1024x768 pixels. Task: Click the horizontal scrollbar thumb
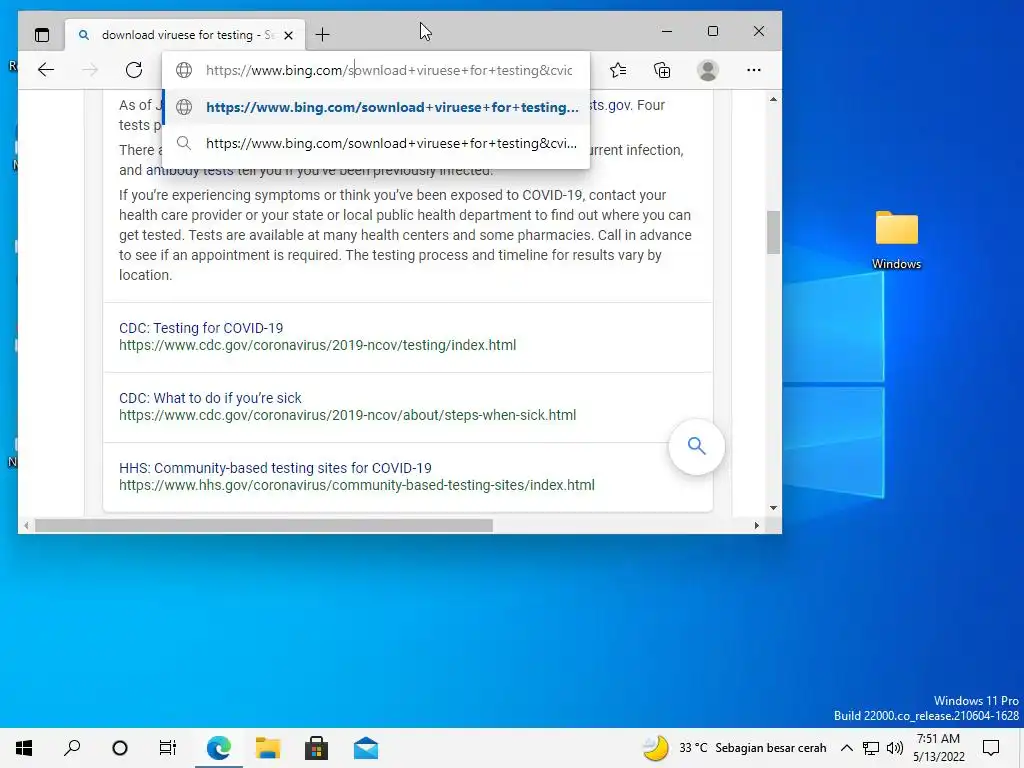(264, 525)
